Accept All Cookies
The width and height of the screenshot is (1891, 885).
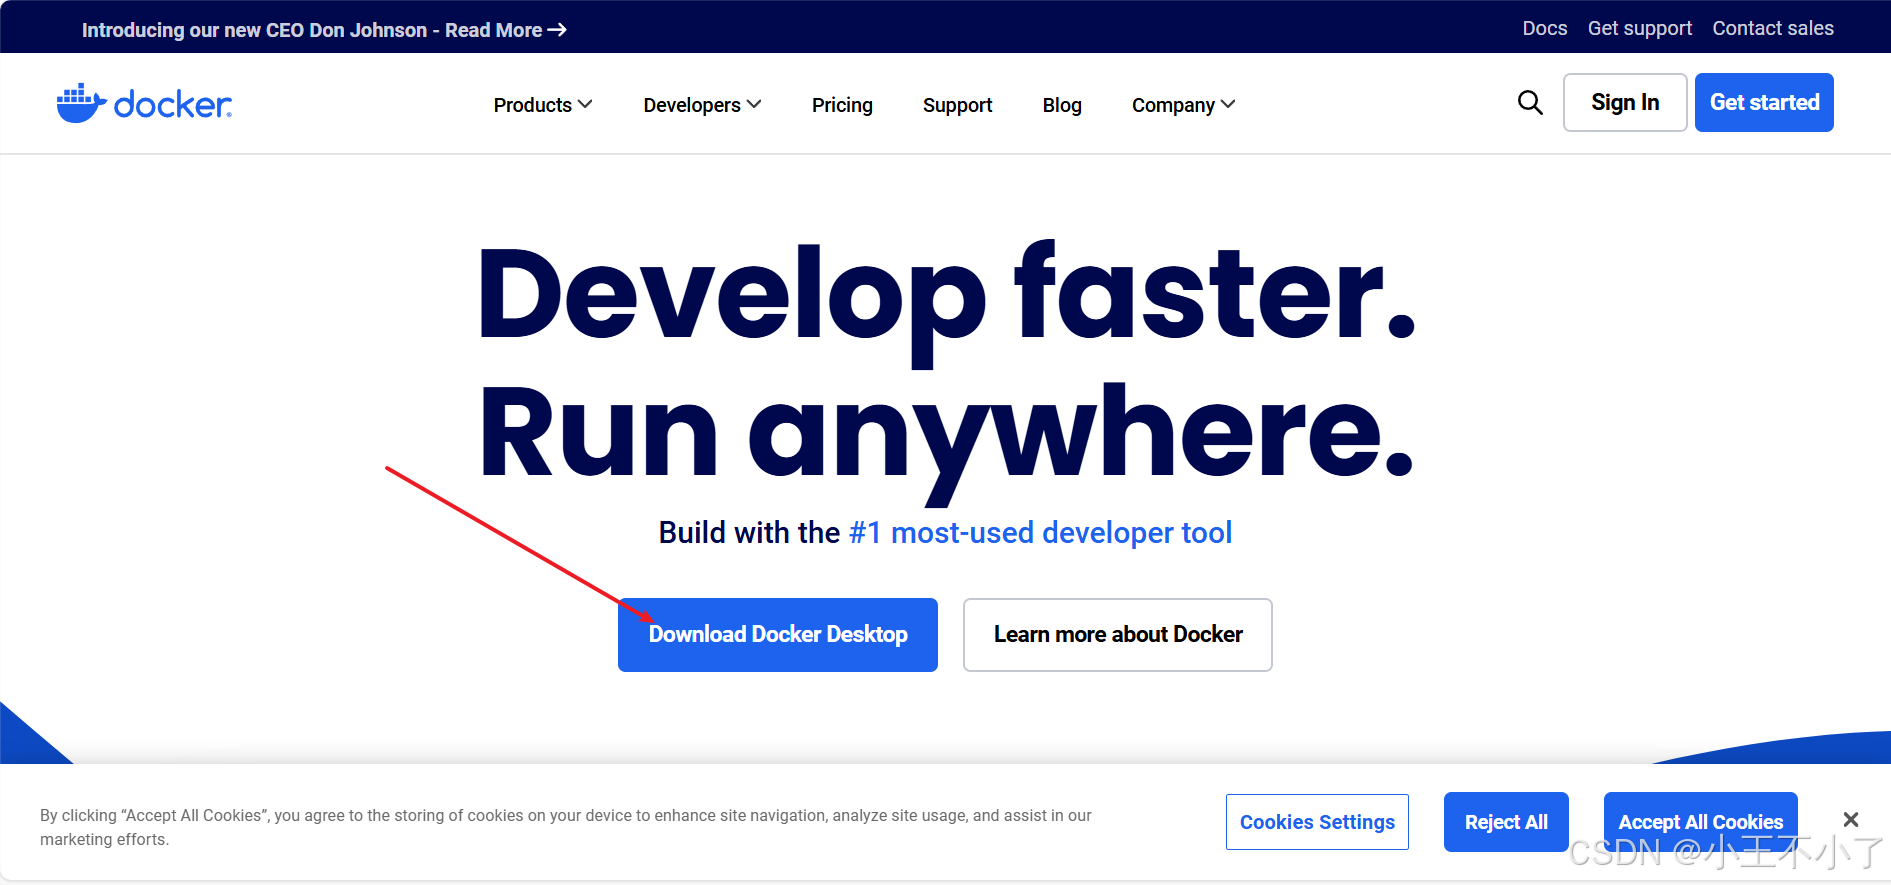pos(1701,822)
